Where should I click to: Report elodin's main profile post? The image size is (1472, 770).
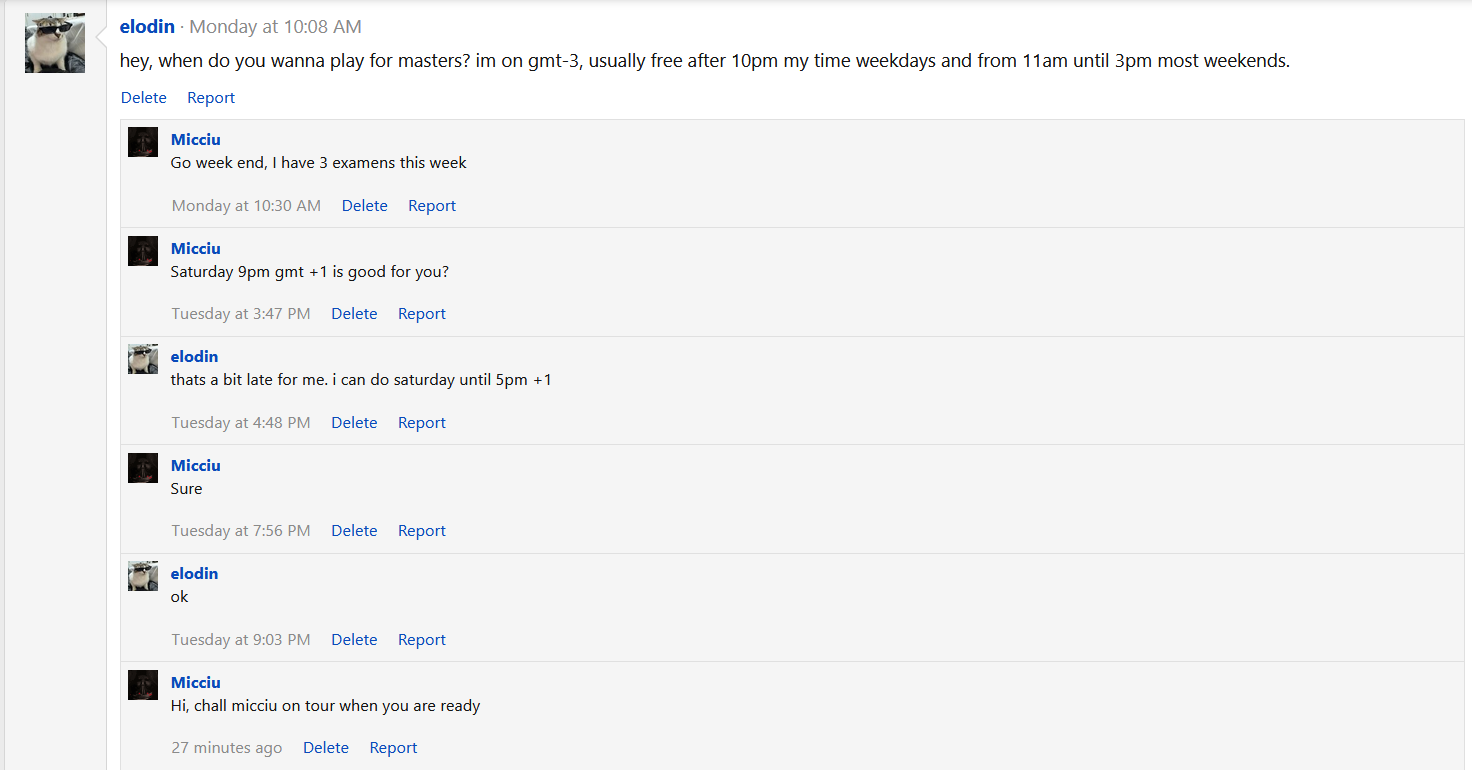click(x=211, y=98)
